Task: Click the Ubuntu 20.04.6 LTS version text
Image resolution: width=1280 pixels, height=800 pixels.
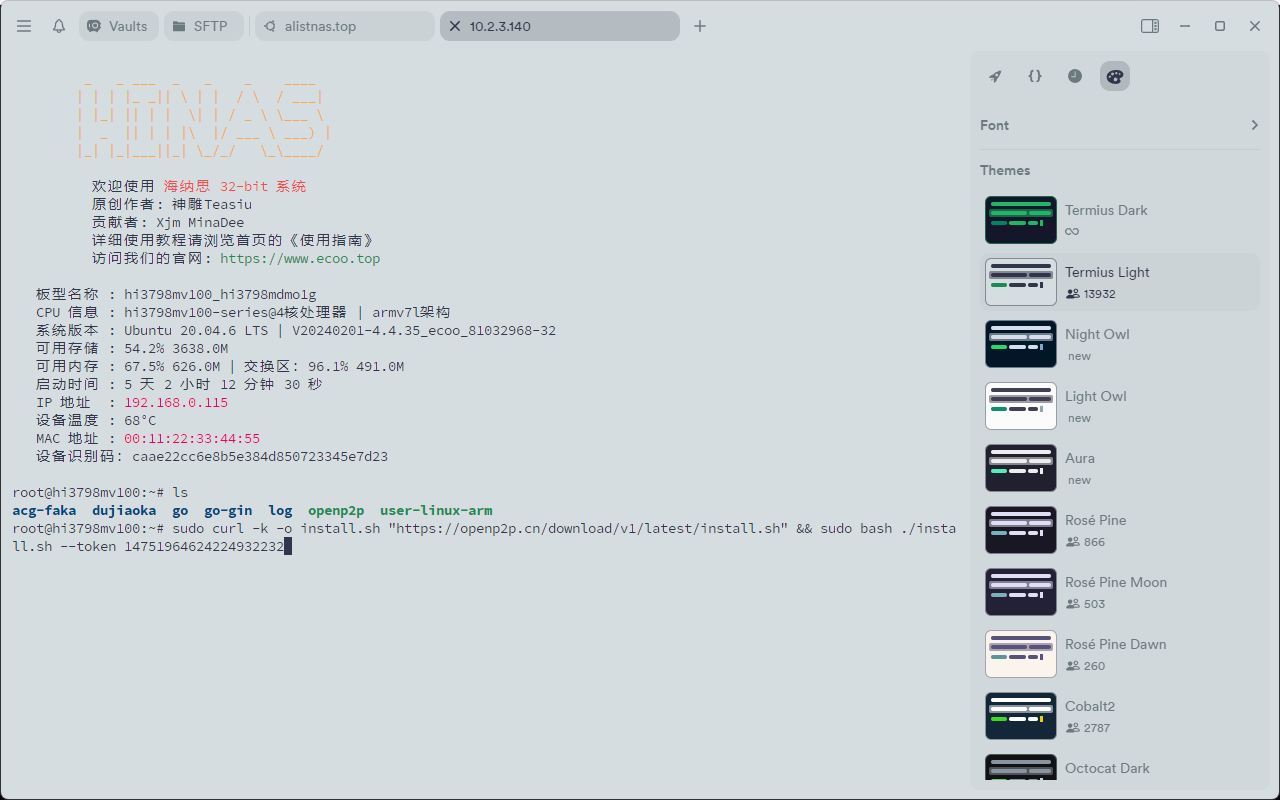Action: point(196,330)
